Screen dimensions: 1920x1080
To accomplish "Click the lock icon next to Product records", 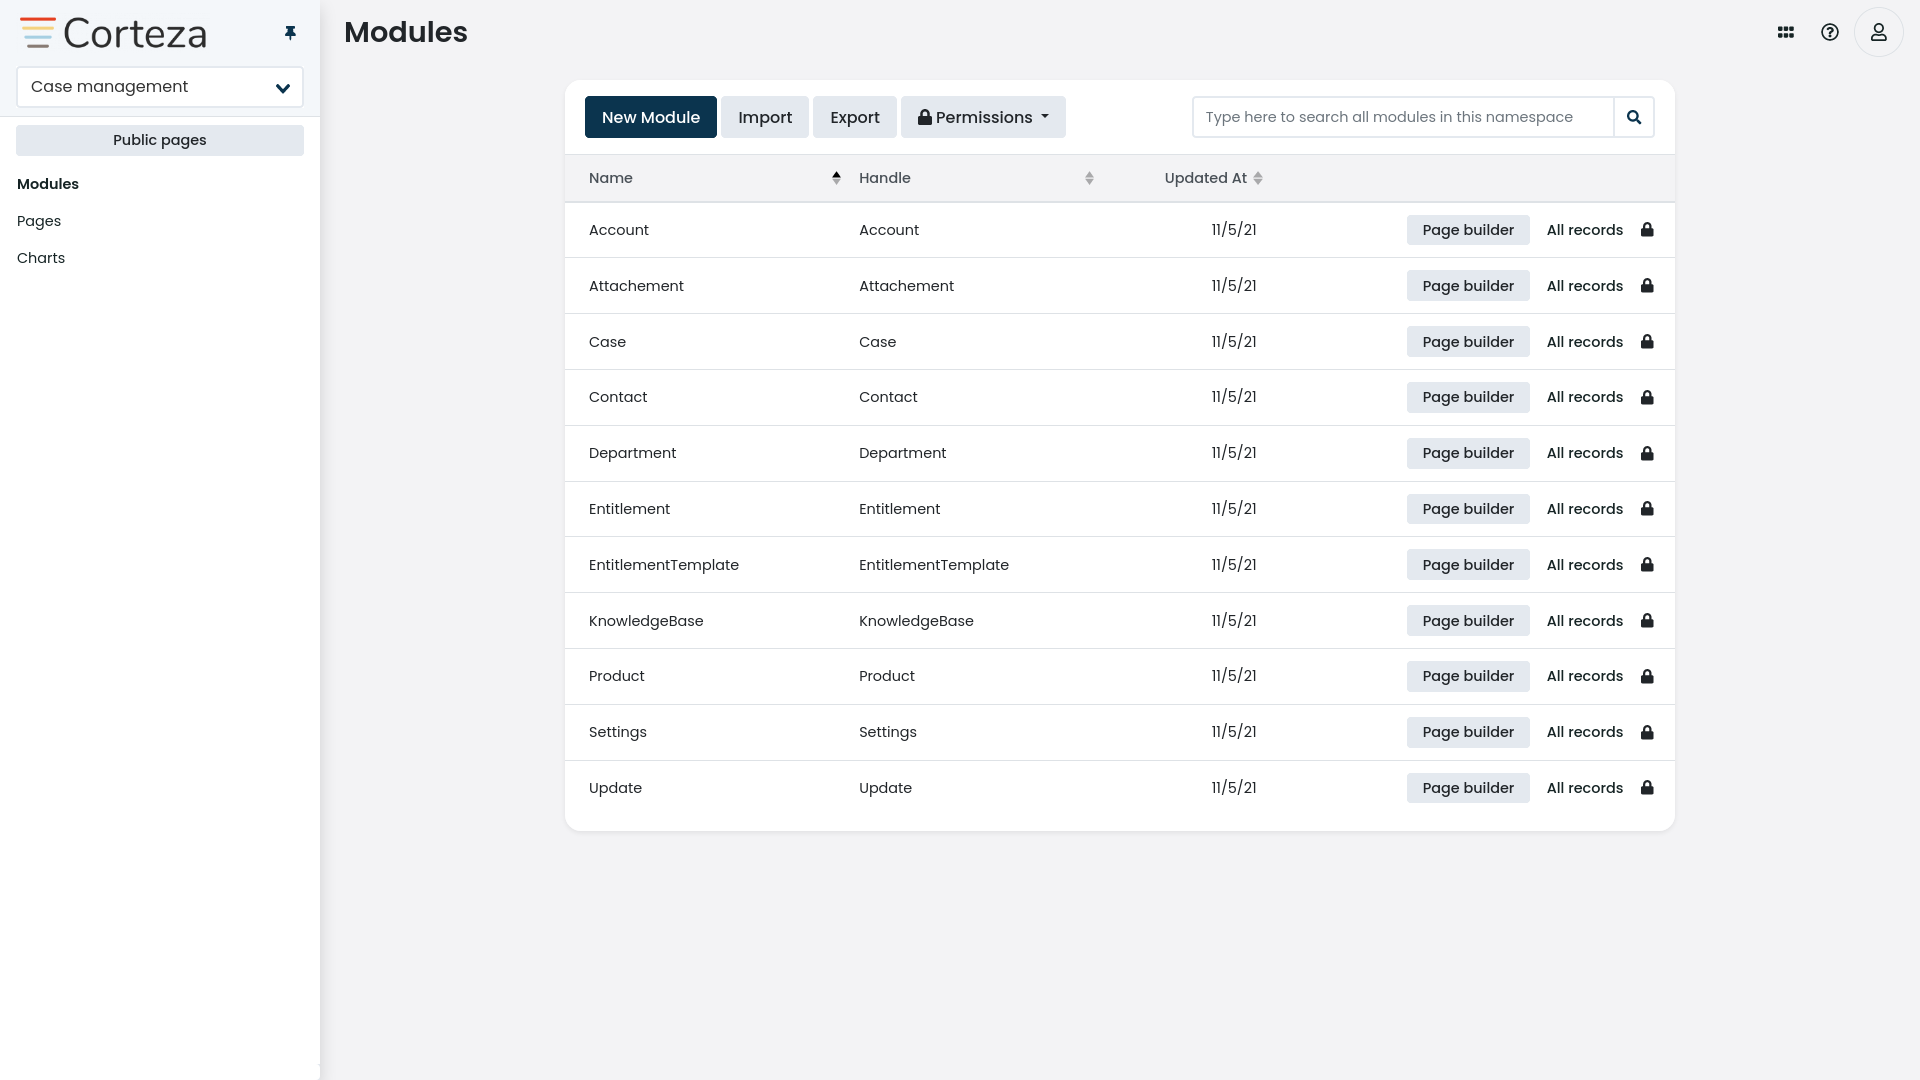I will coord(1647,676).
